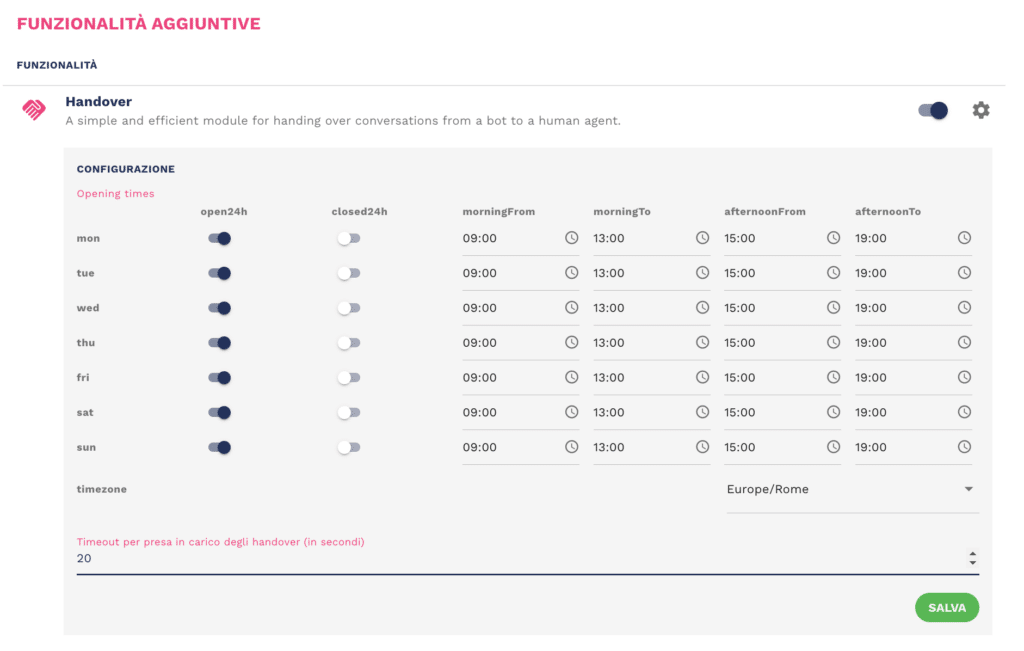Open clock picker for thu morningFrom
The height and width of the screenshot is (651, 1024).
click(571, 342)
